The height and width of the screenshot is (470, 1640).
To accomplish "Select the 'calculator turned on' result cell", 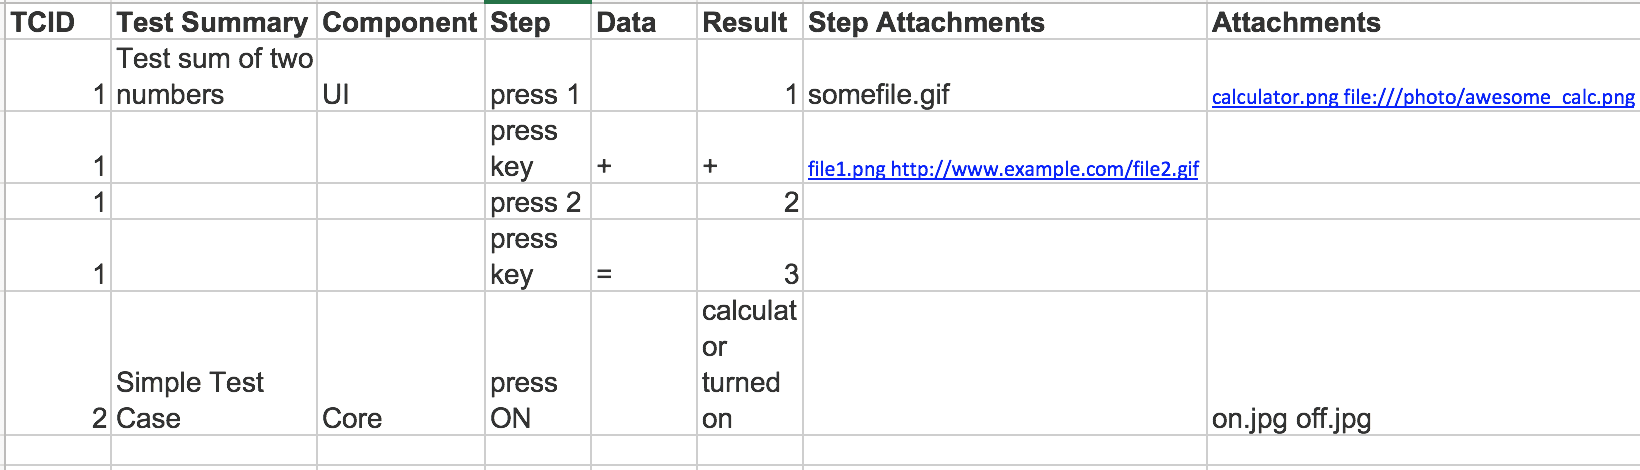I will tap(750, 364).
